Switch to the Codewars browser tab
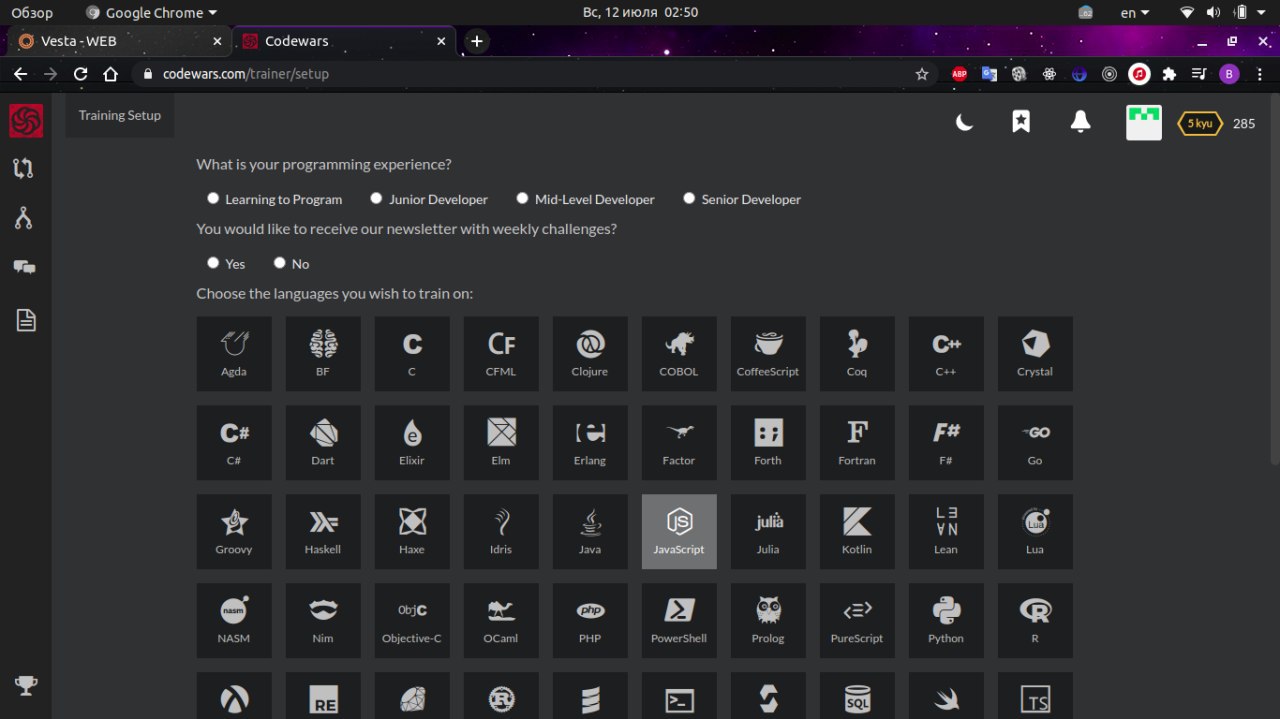The image size is (1280, 719). (x=344, y=41)
